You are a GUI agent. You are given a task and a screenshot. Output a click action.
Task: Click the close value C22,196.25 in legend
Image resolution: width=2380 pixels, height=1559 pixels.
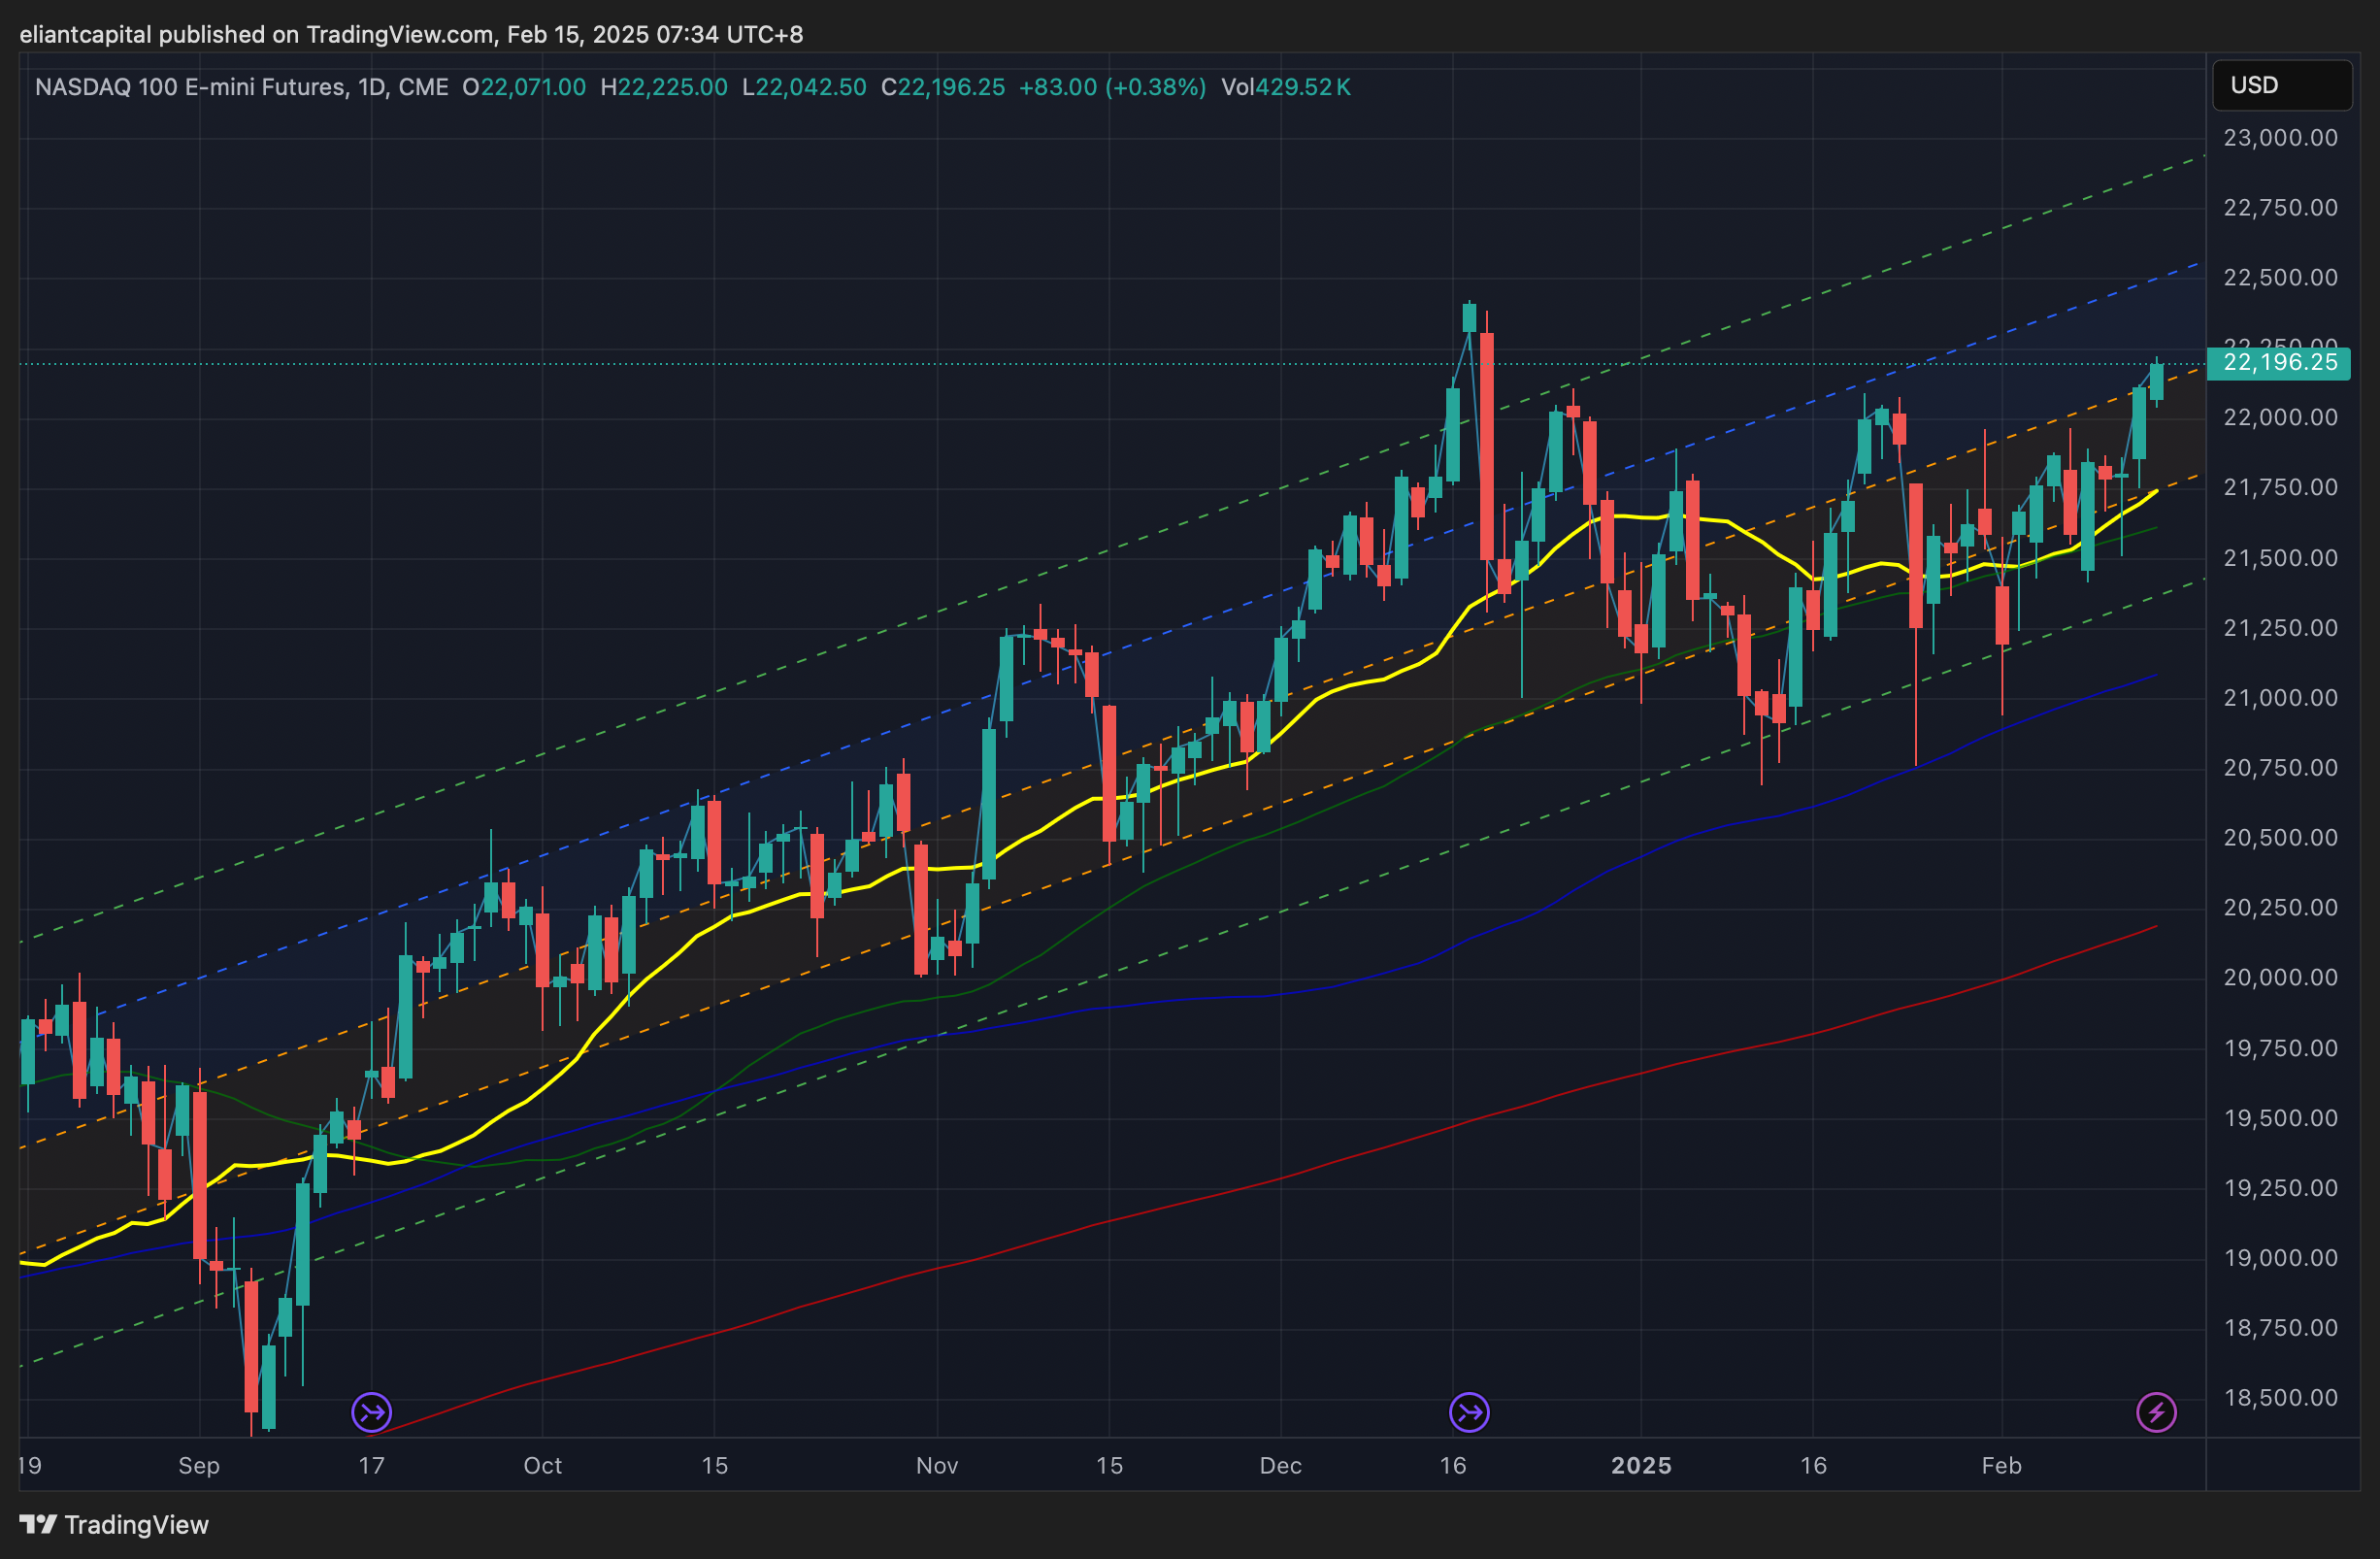942,87
